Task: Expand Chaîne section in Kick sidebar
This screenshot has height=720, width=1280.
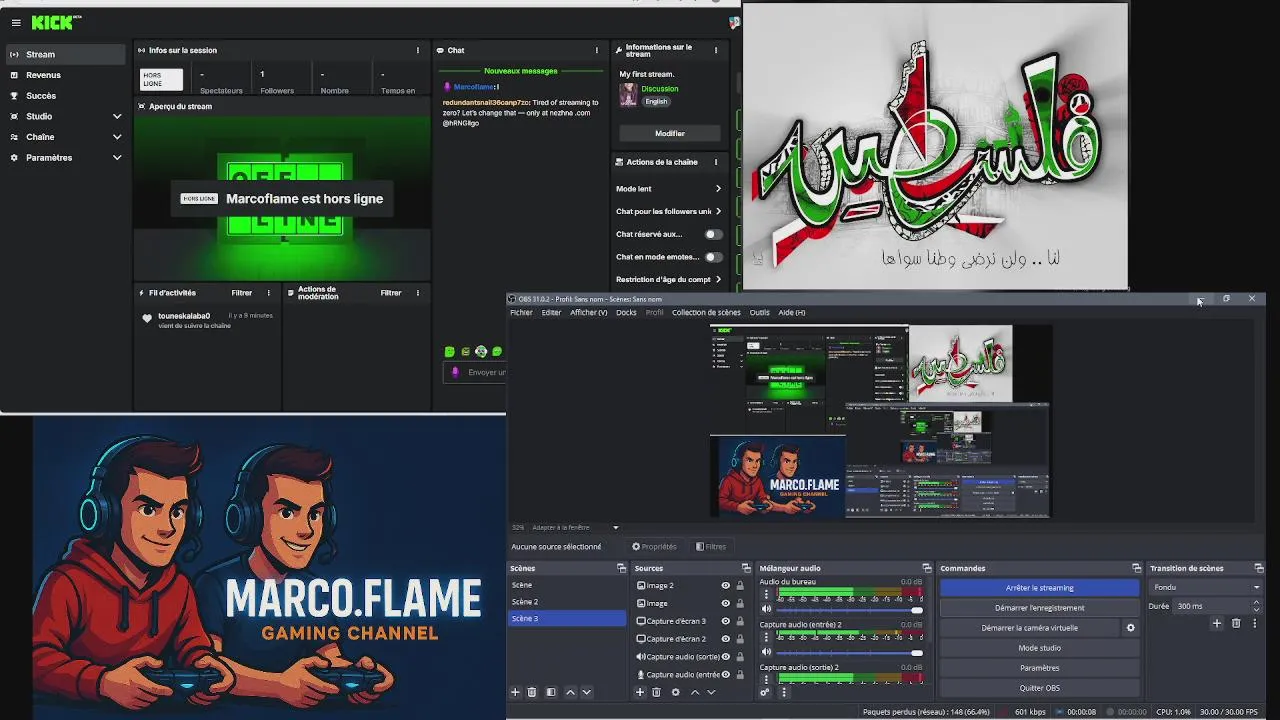Action: 117,137
